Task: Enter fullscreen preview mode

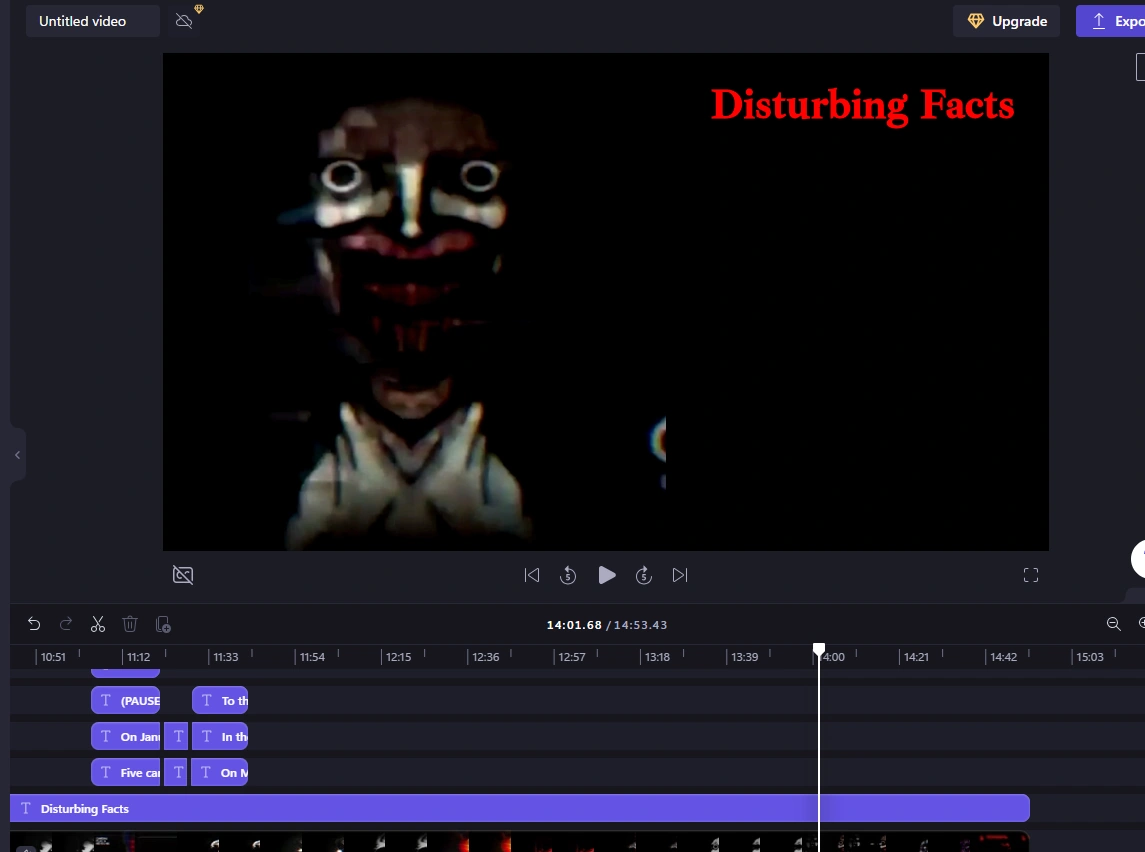Action: coord(1031,575)
